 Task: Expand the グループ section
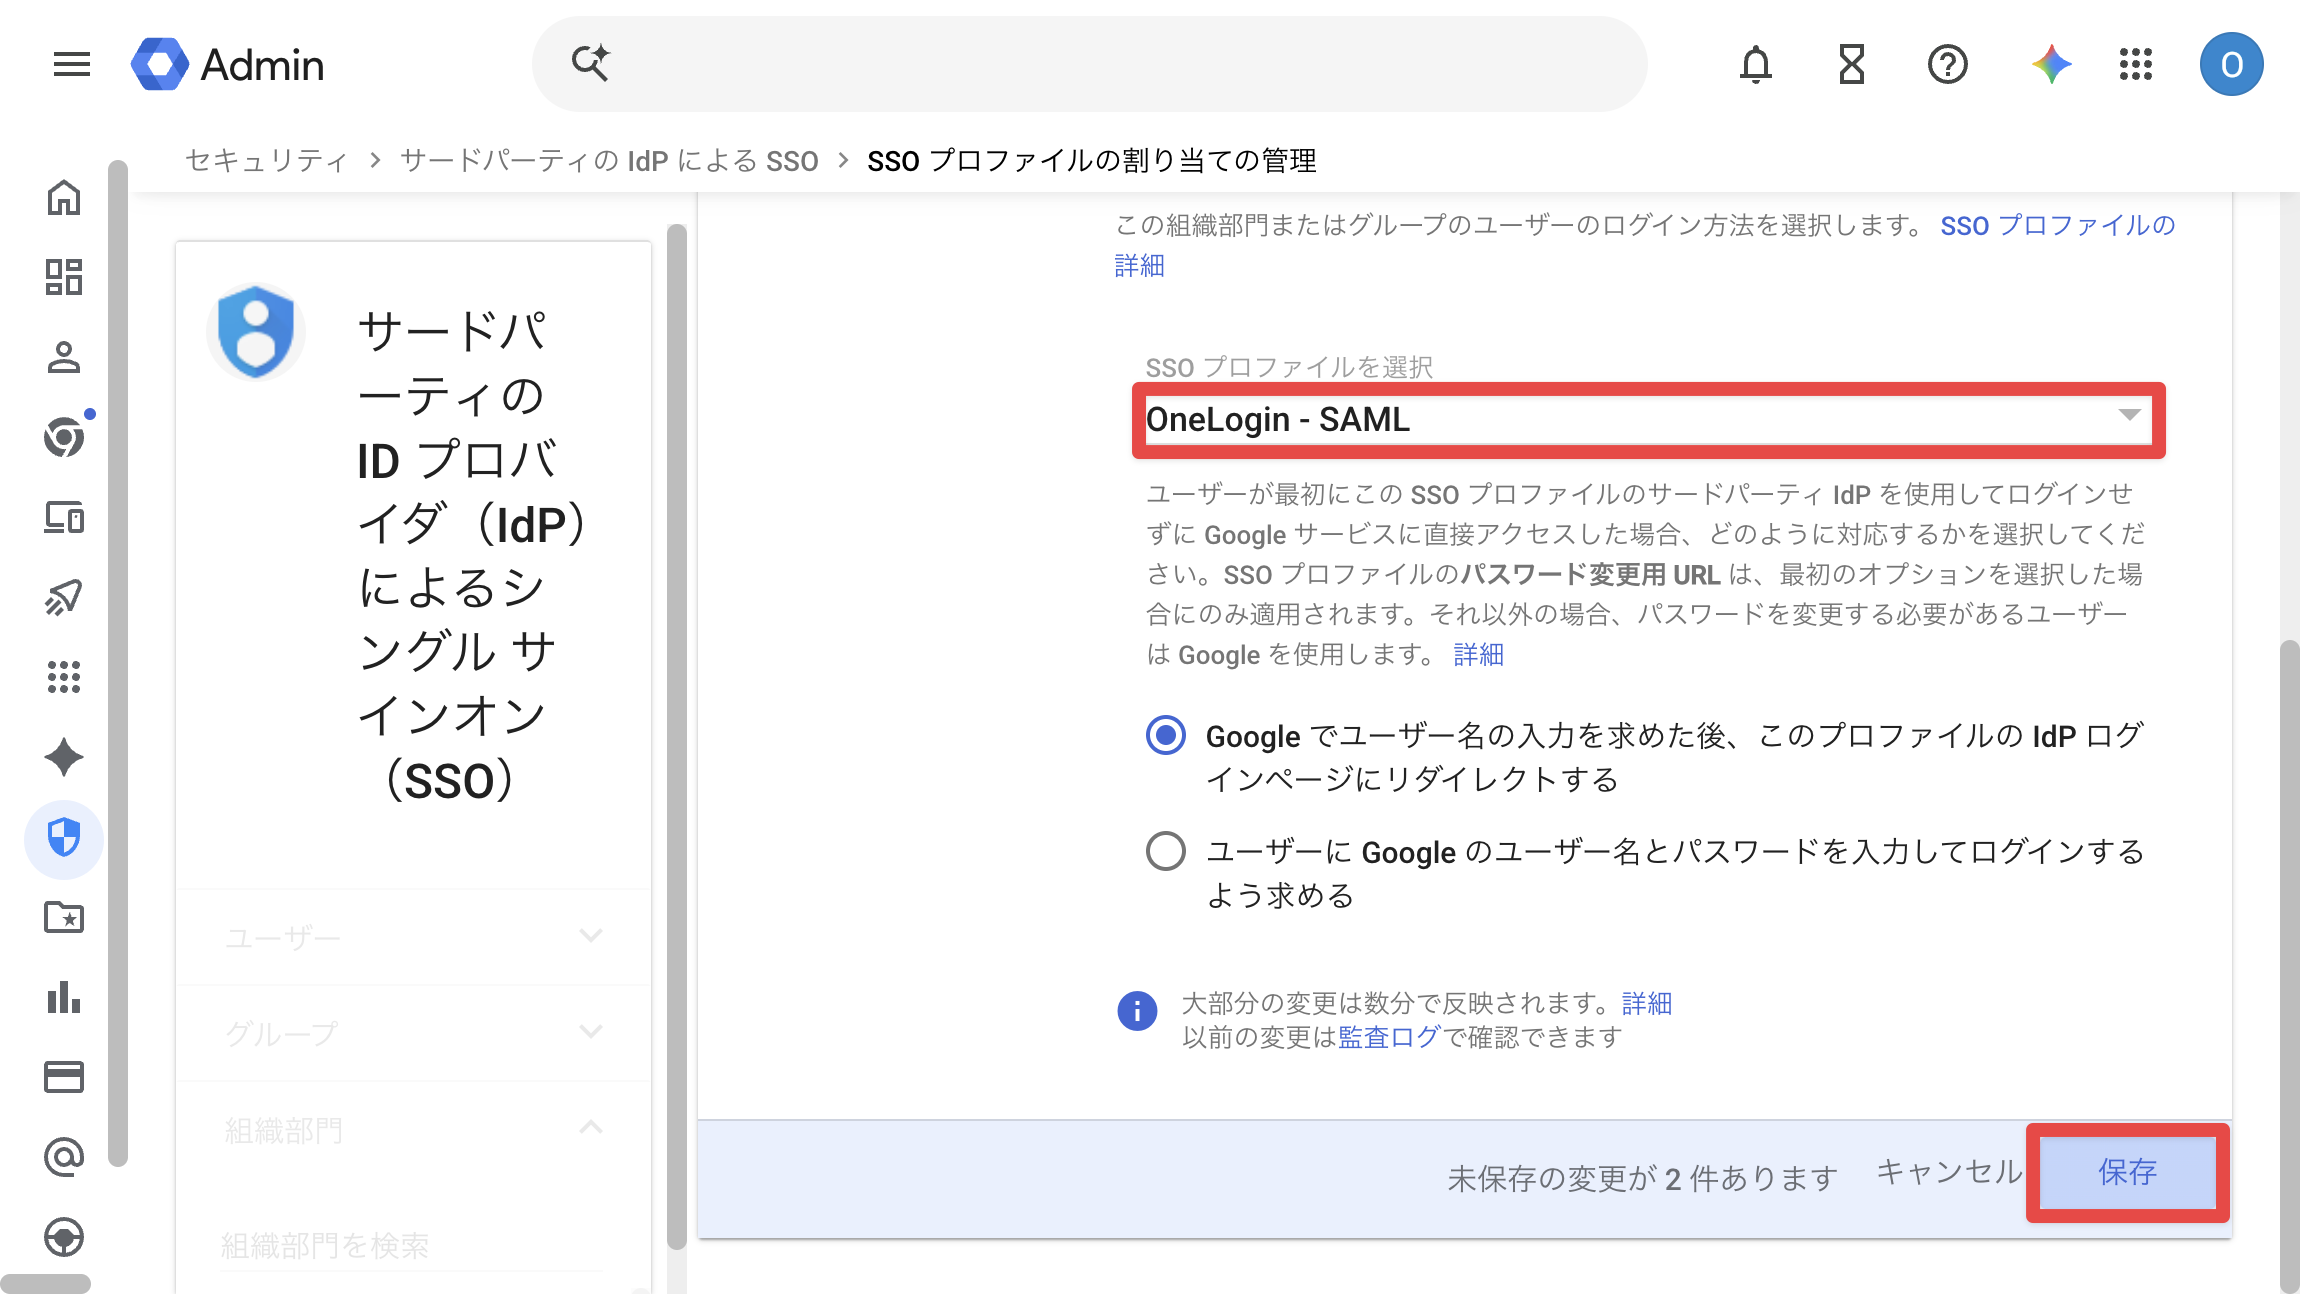click(x=413, y=1033)
